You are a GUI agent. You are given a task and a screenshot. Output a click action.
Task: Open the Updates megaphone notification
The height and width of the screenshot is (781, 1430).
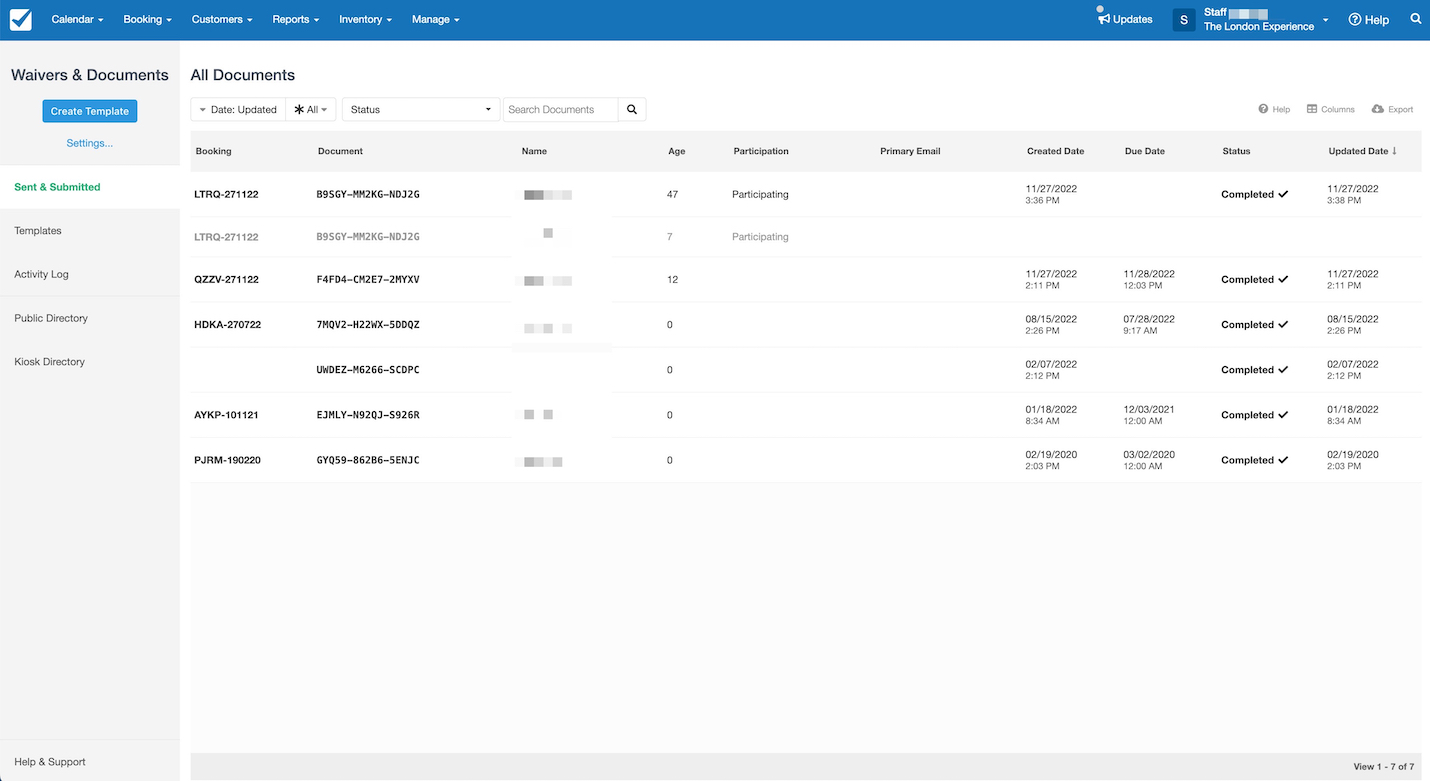(1125, 19)
